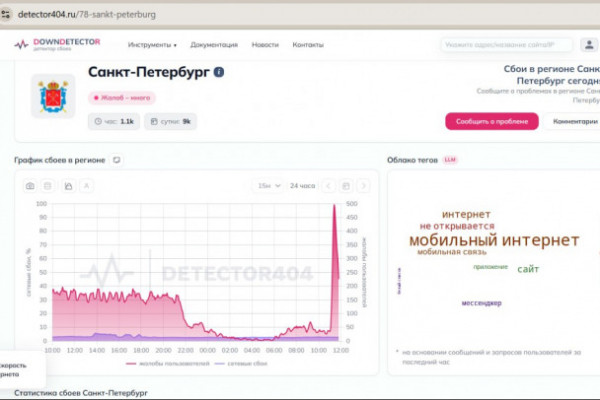Click the 24 часа range label
Image resolution: width=600 pixels, height=400 pixels.
click(x=302, y=186)
